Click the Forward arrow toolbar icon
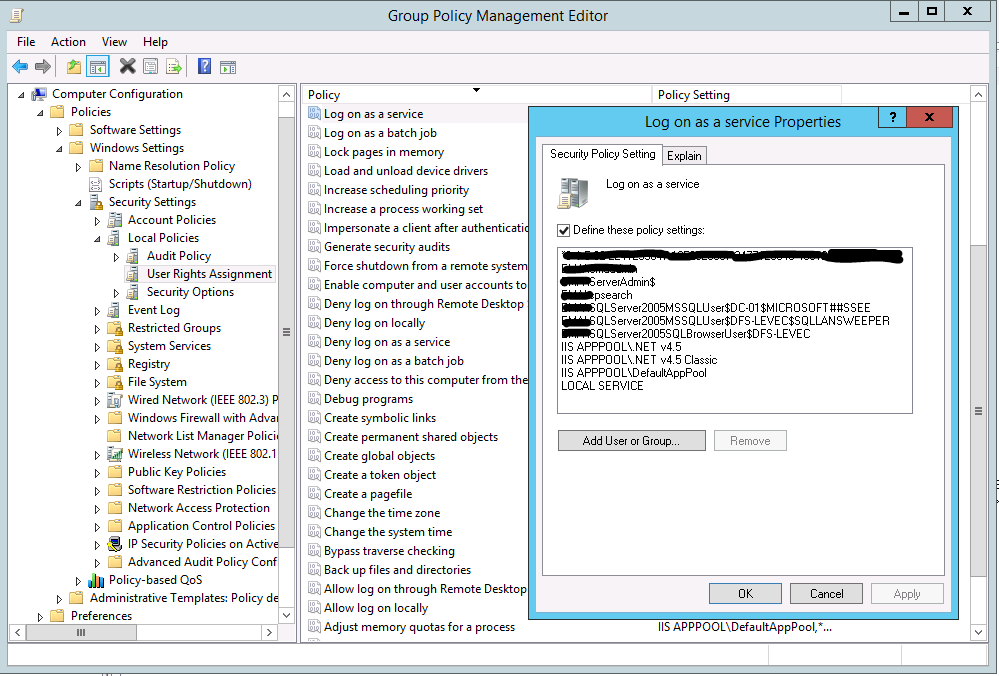The image size is (999, 676). pyautogui.click(x=43, y=66)
